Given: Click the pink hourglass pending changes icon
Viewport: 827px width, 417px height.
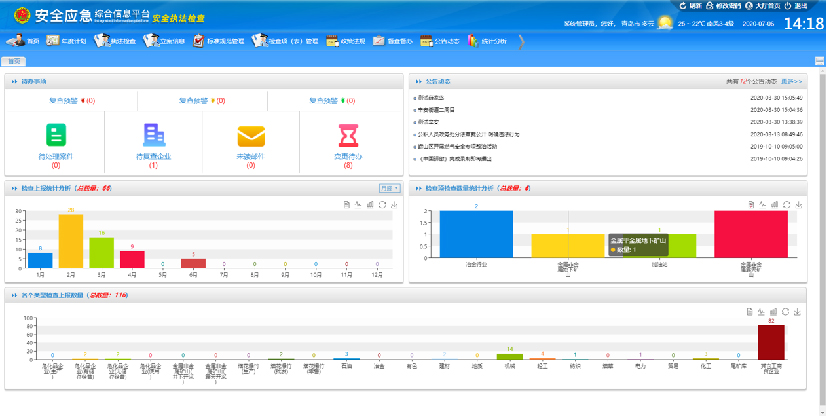Looking at the screenshot, I should 348,136.
